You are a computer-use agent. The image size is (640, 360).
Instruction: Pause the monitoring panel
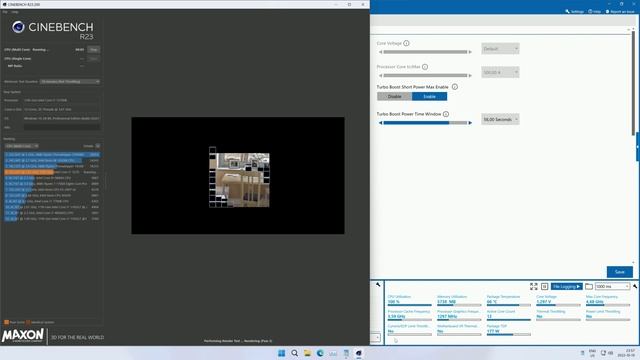(544, 287)
